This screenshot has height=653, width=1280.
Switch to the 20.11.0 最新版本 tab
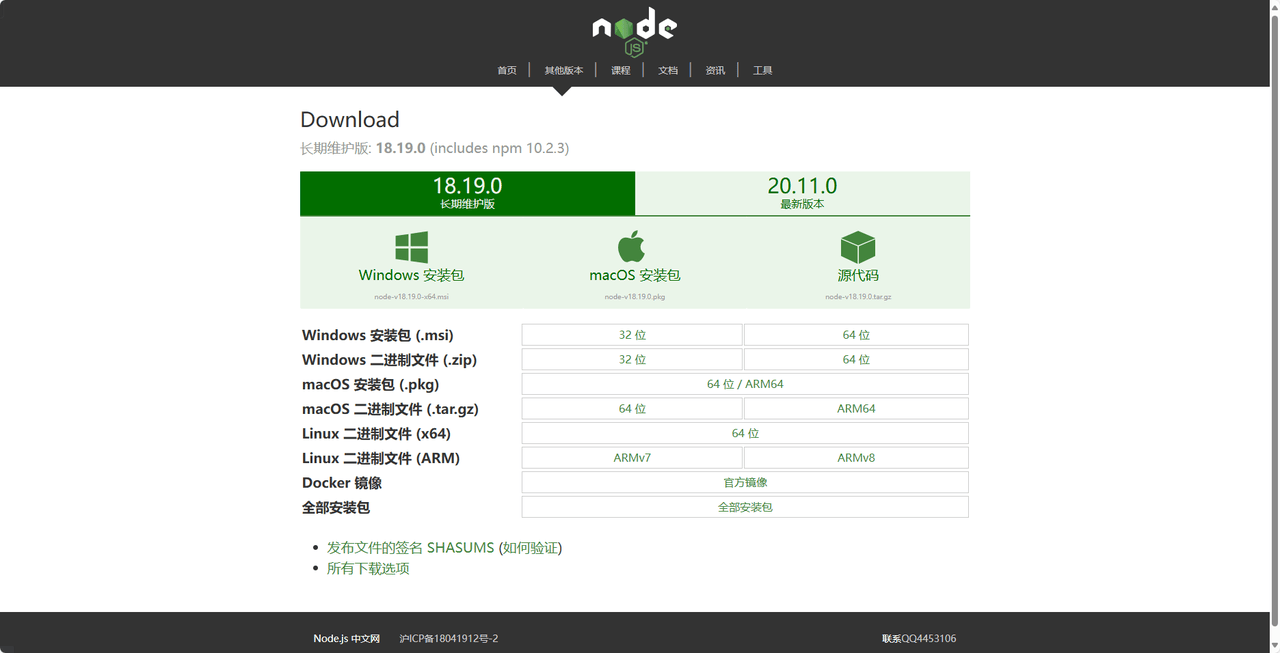[802, 193]
